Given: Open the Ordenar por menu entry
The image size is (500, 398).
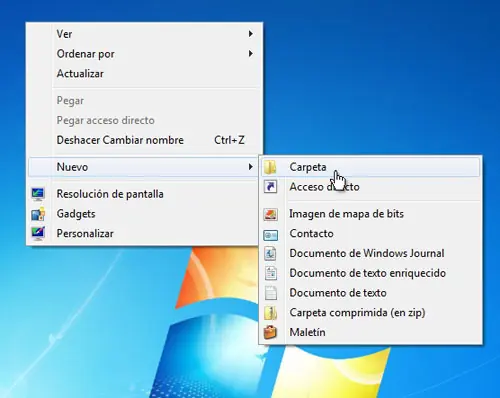Looking at the screenshot, I should tap(144, 54).
